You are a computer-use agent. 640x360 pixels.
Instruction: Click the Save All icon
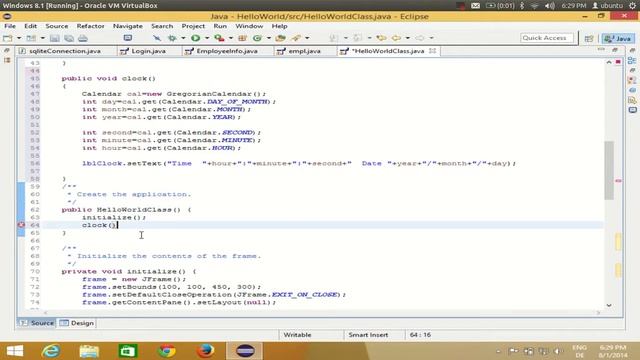(69, 38)
